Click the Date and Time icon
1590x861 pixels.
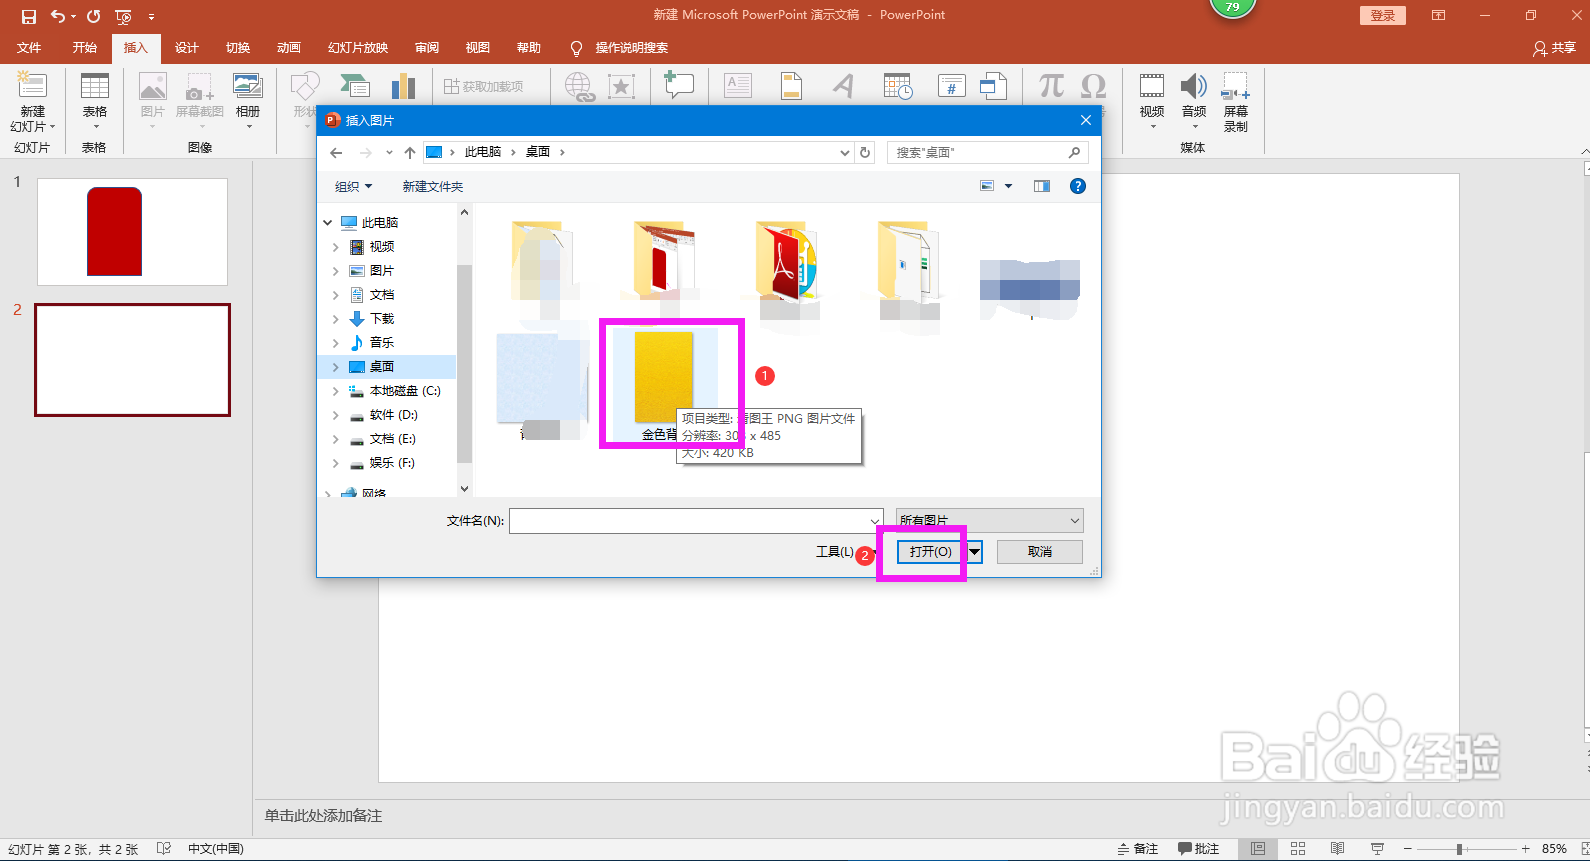tap(898, 86)
